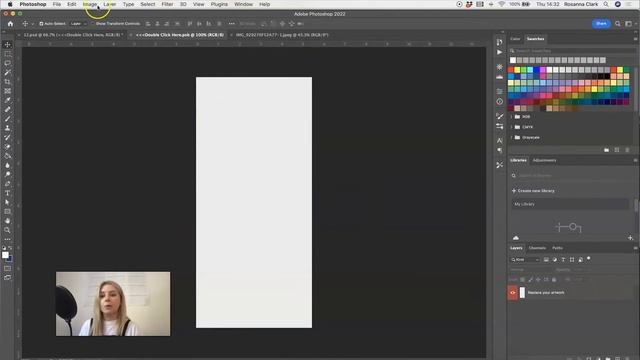Expand the Grayscale swatch folder
This screenshot has width=640, height=360.
click(x=511, y=138)
